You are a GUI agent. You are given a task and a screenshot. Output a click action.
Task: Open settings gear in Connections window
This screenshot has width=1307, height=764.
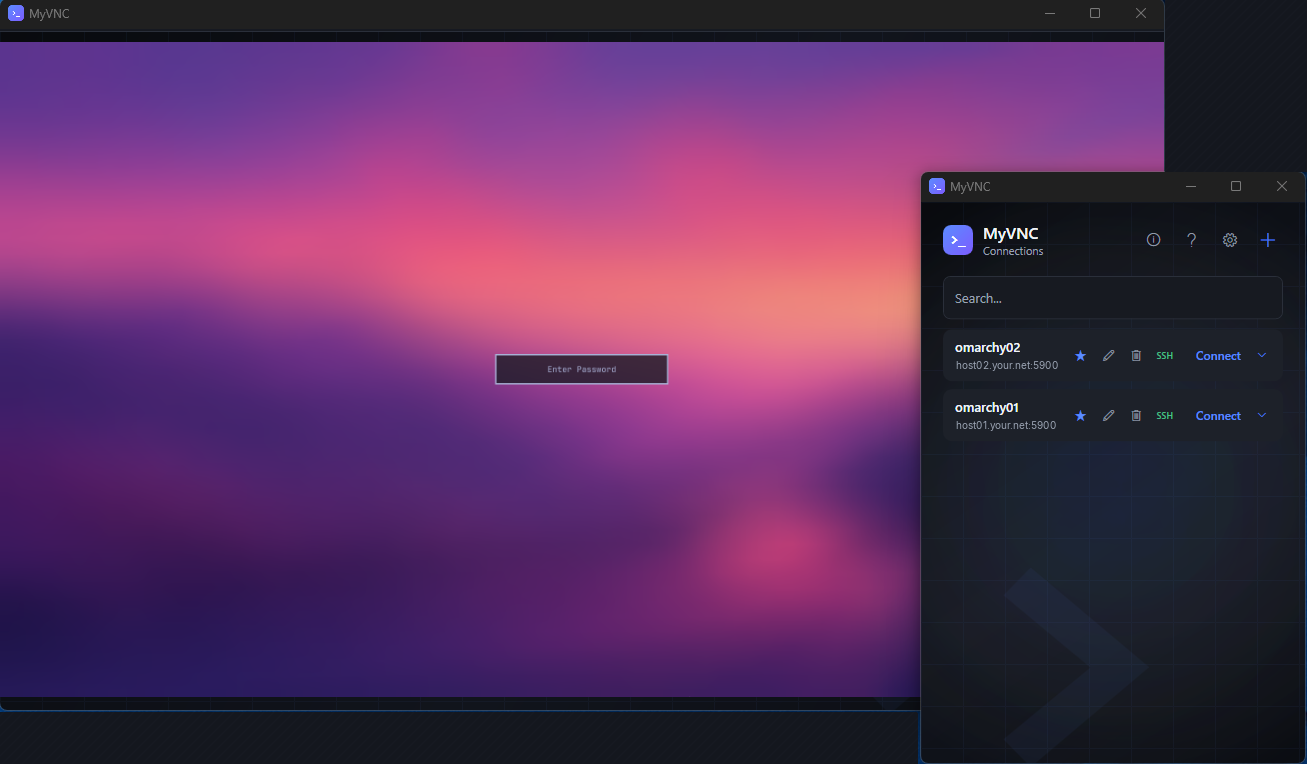click(1230, 240)
